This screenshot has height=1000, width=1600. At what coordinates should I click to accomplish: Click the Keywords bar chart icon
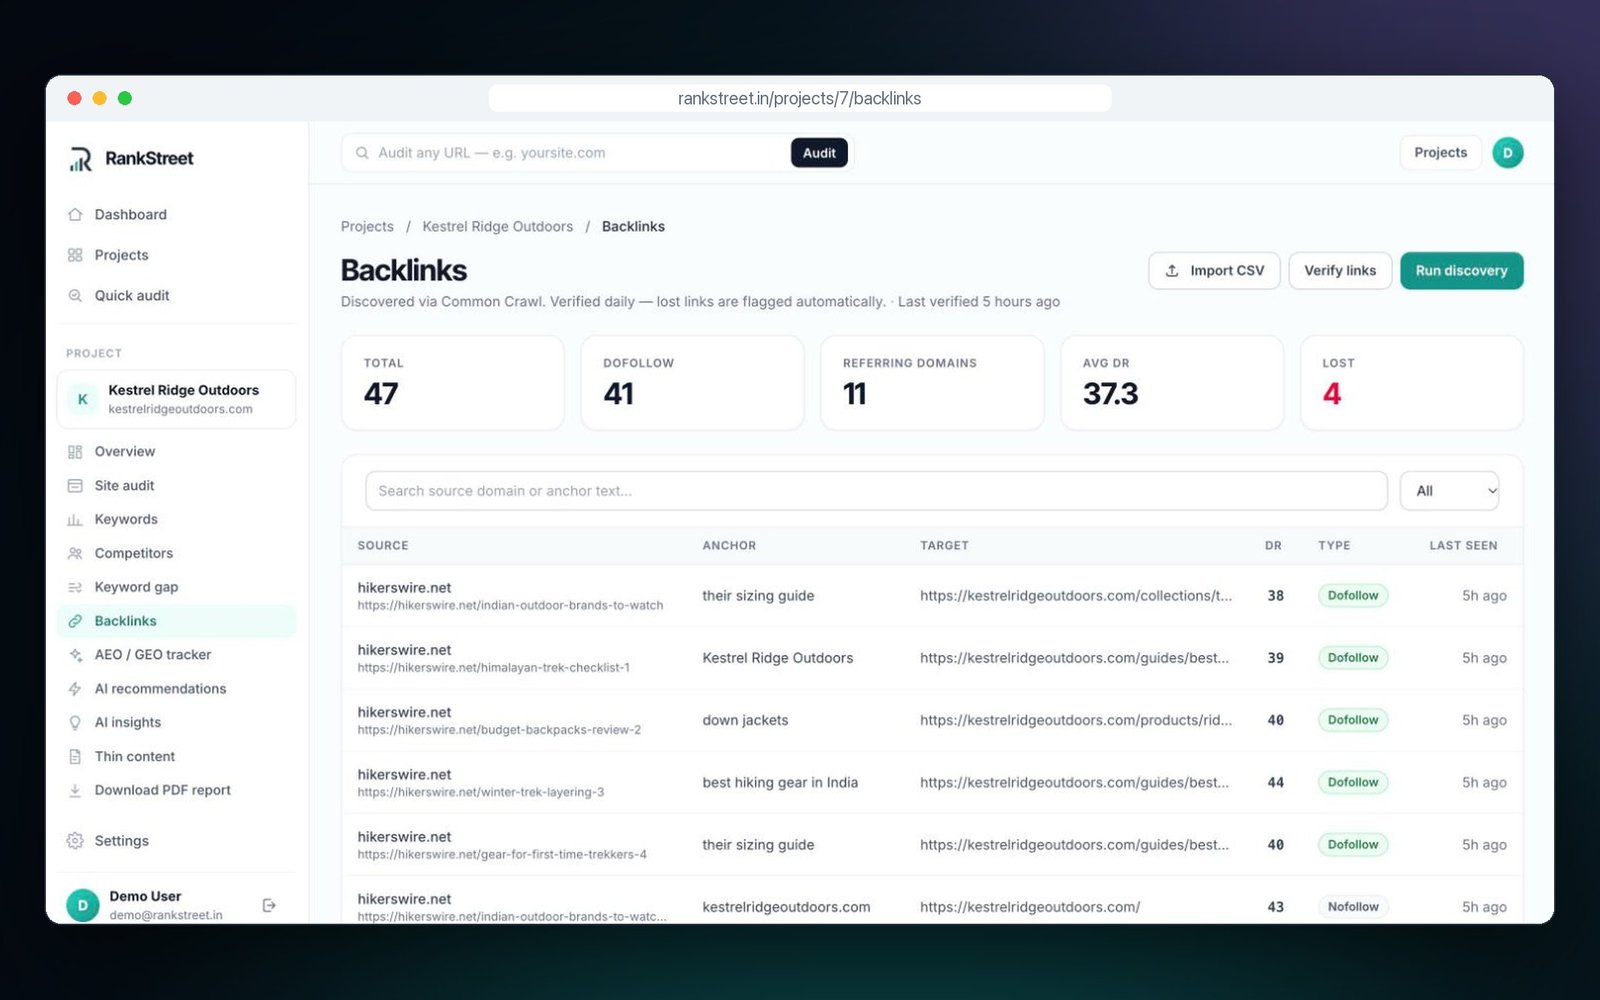75,520
